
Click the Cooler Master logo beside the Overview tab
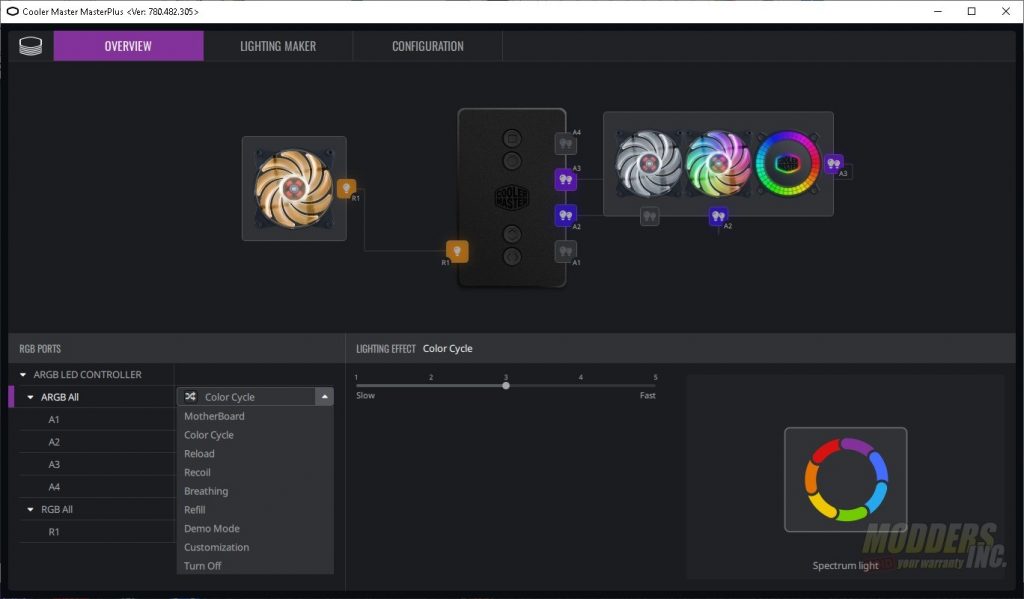31,46
